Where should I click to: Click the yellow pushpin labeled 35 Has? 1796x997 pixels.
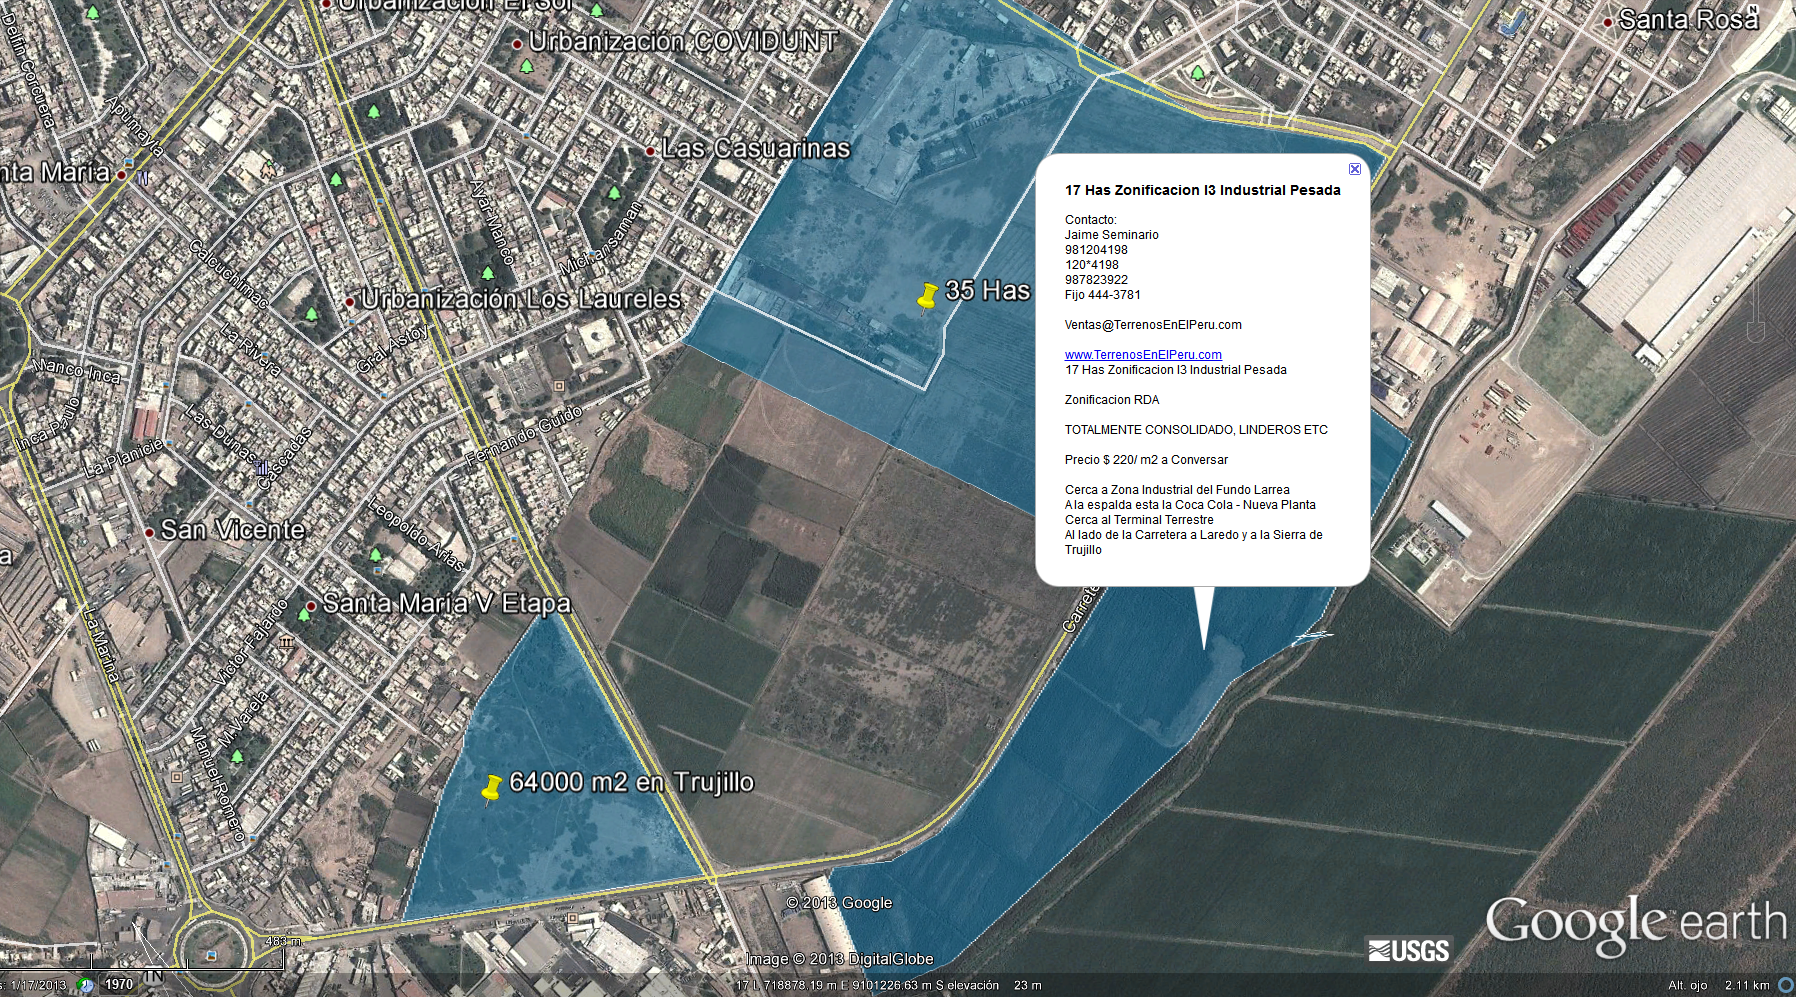click(928, 296)
